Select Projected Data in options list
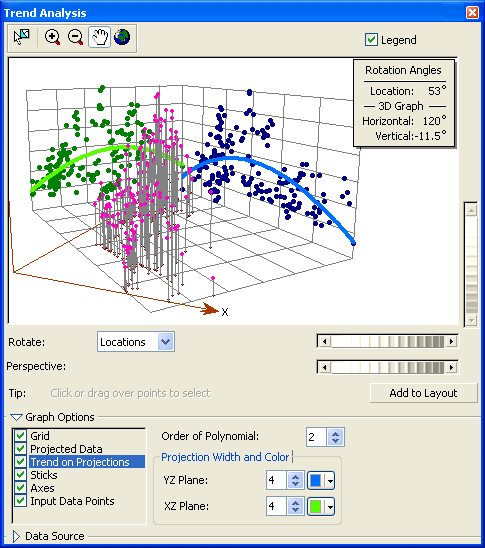485x548 pixels. (66, 449)
